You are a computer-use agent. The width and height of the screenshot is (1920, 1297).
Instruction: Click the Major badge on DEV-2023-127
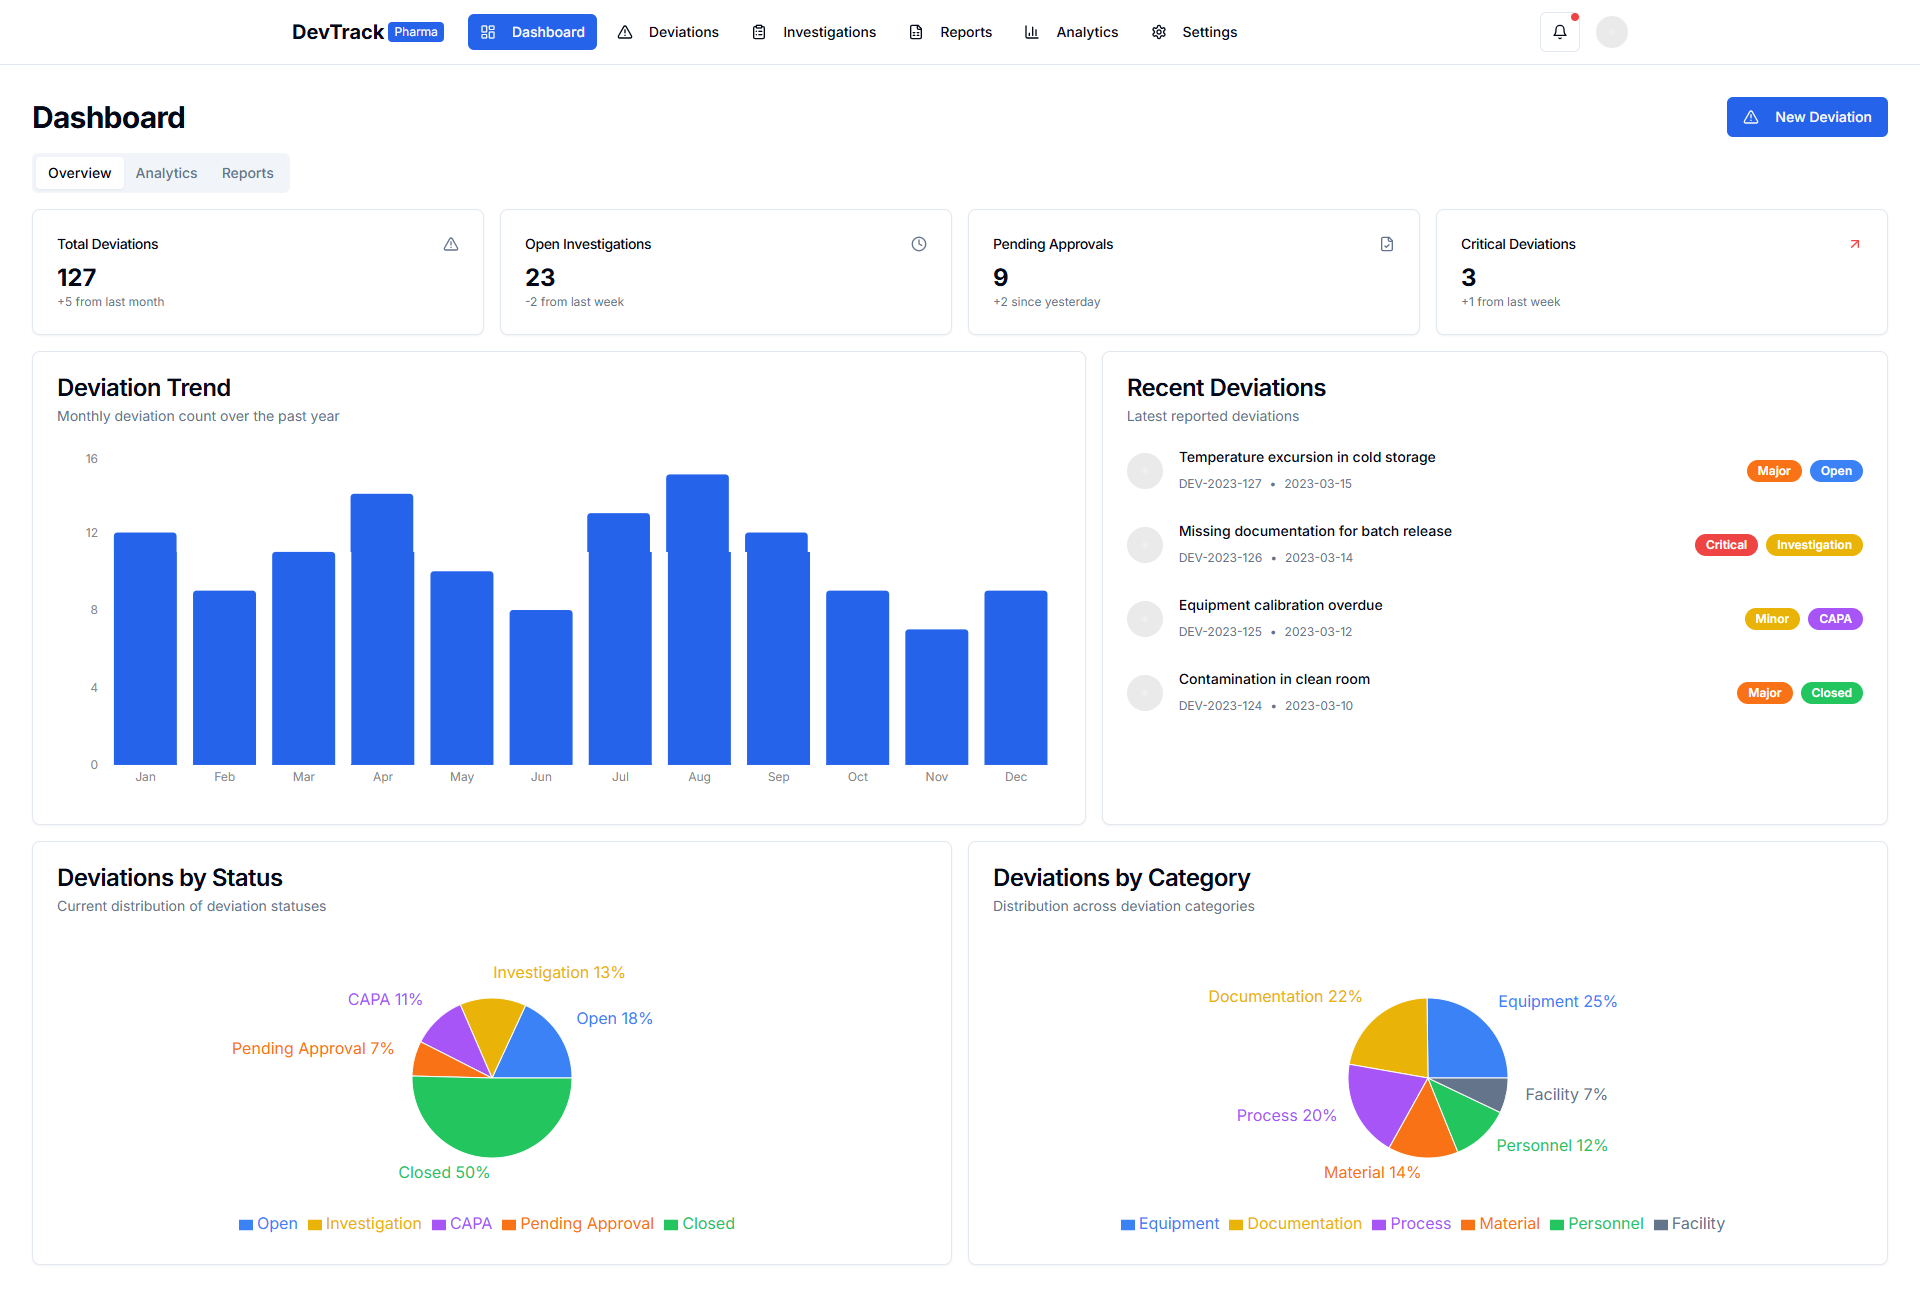pos(1774,471)
